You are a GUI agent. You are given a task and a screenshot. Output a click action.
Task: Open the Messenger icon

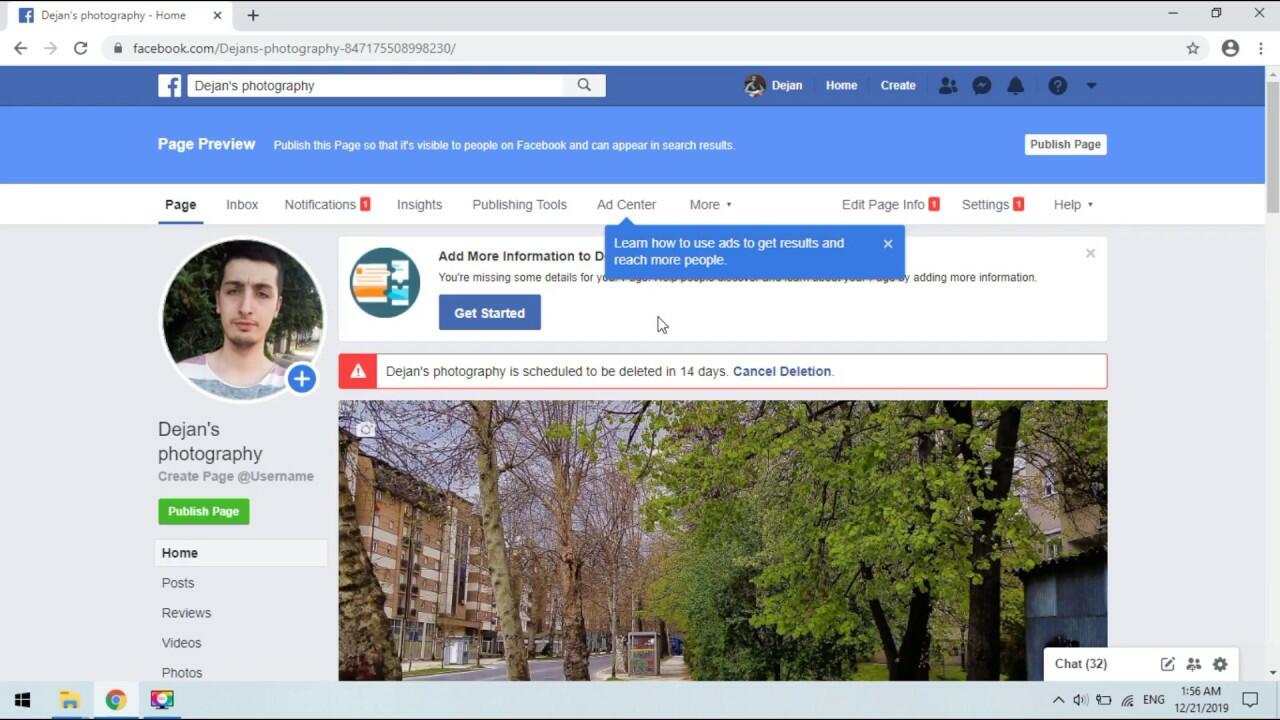pyautogui.click(x=982, y=86)
